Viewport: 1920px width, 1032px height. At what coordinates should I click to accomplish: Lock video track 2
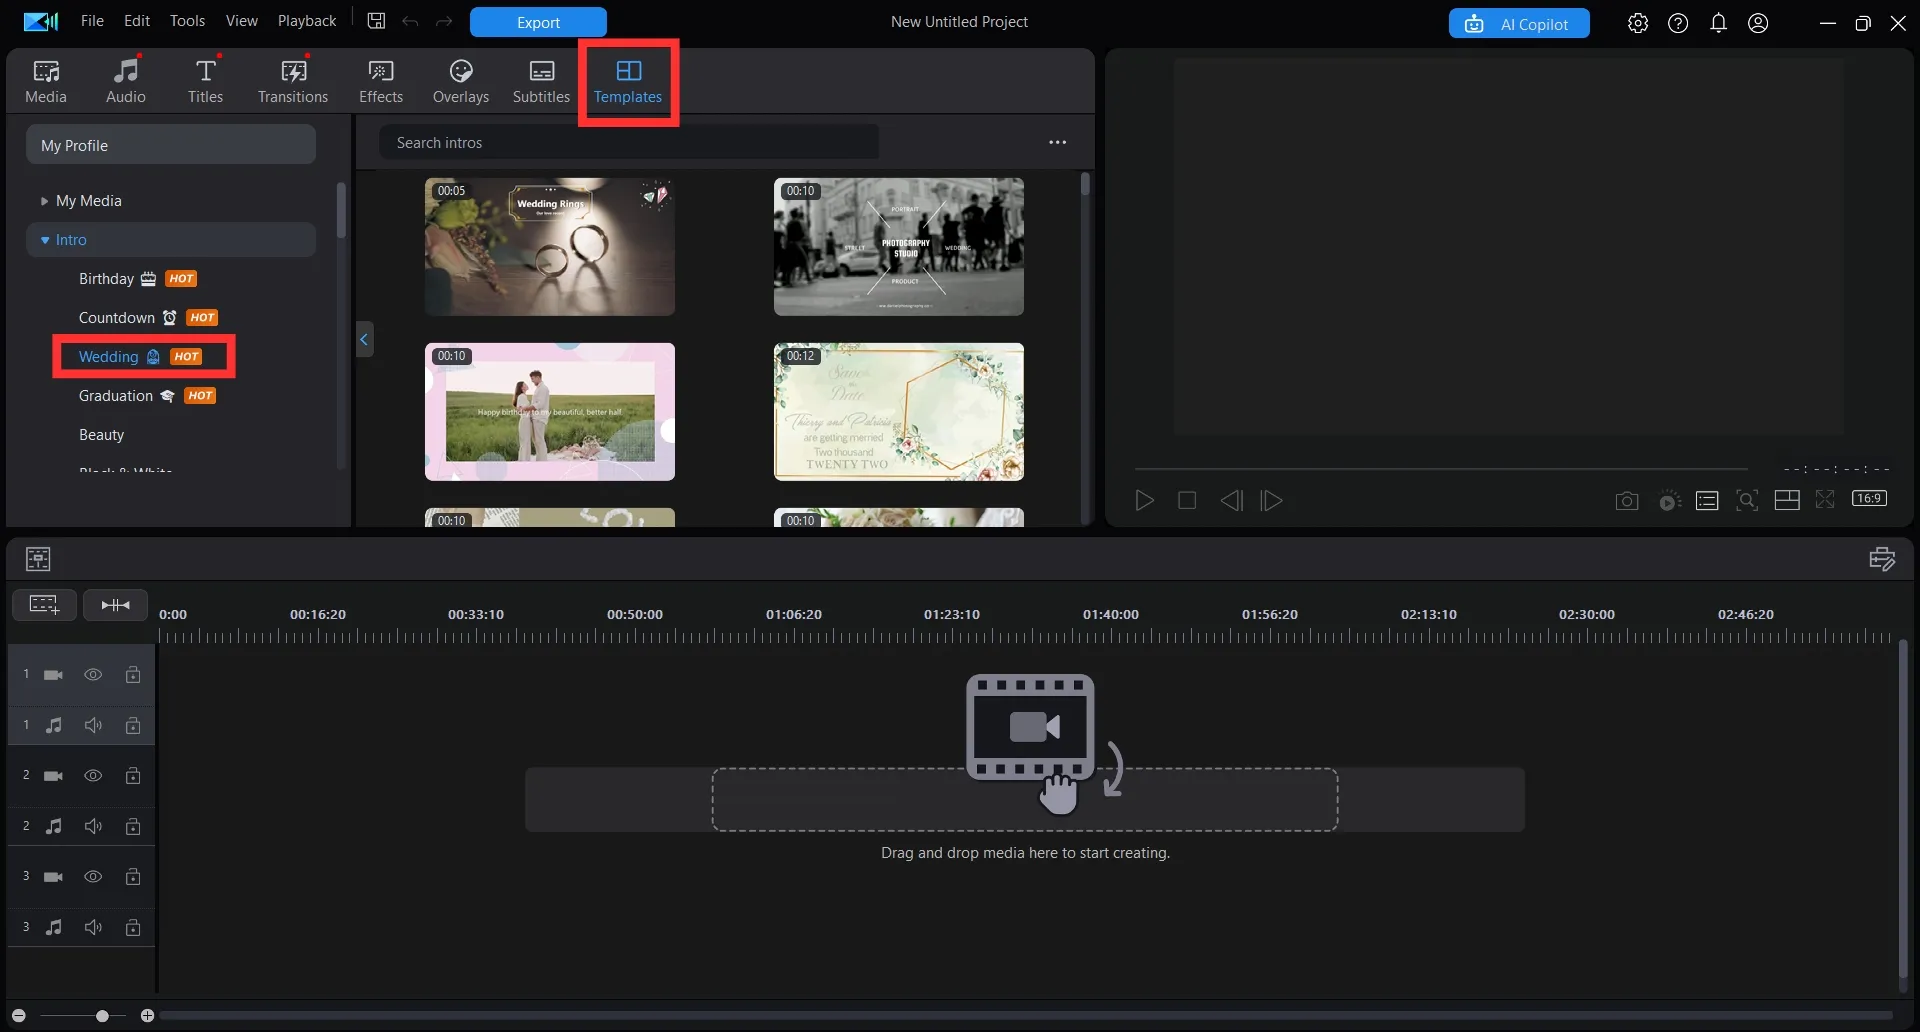tap(133, 776)
